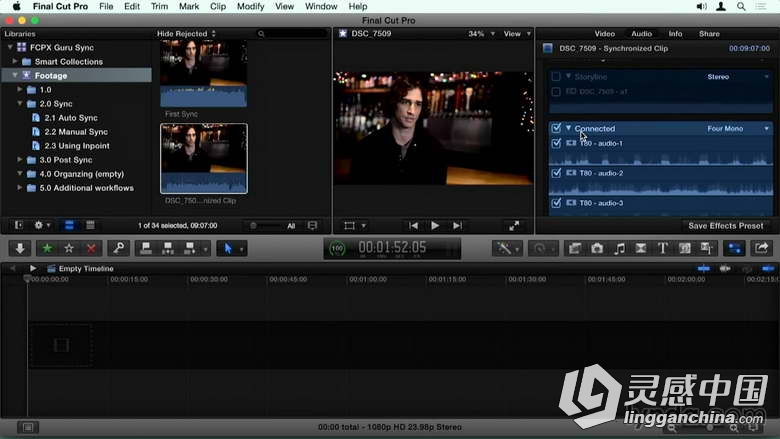Click the background tasks 100% indicator
The image size is (780, 439).
pos(337,248)
